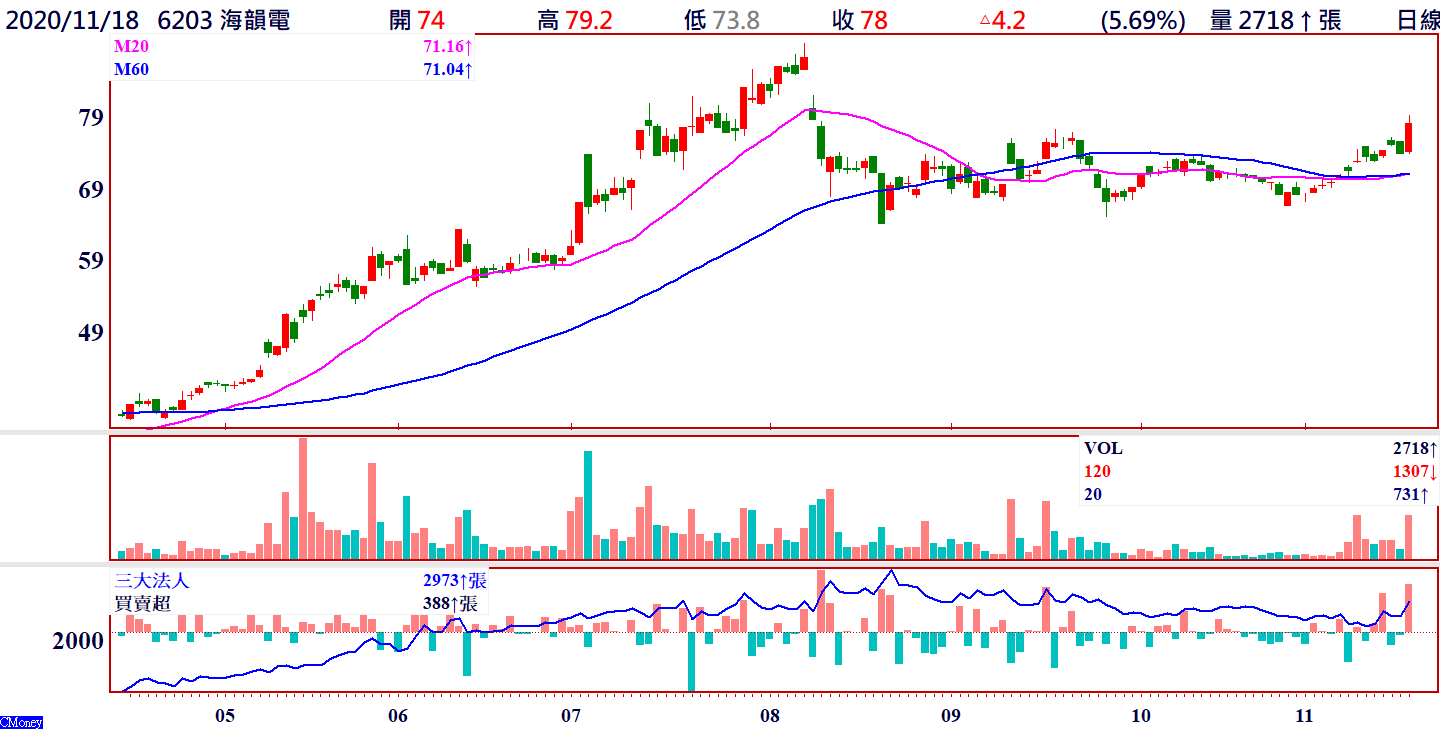Viewport: 1440px width, 750px height.
Task: Click the 2020/11/18 date in header
Action: (71, 20)
